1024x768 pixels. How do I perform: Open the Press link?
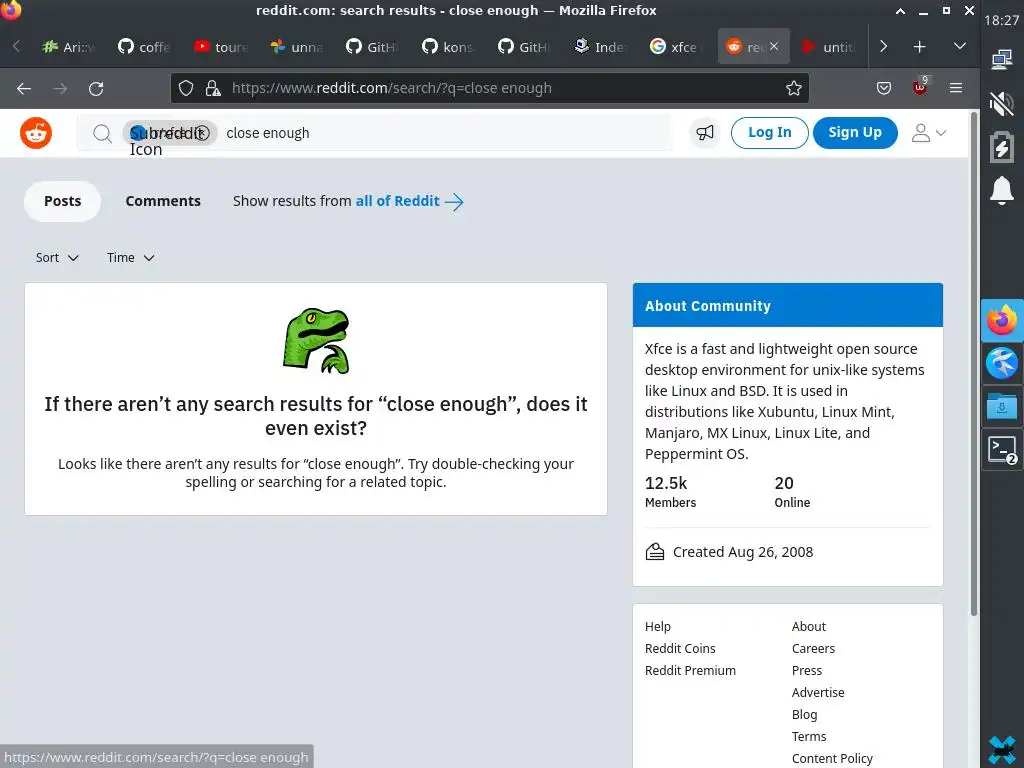(807, 671)
